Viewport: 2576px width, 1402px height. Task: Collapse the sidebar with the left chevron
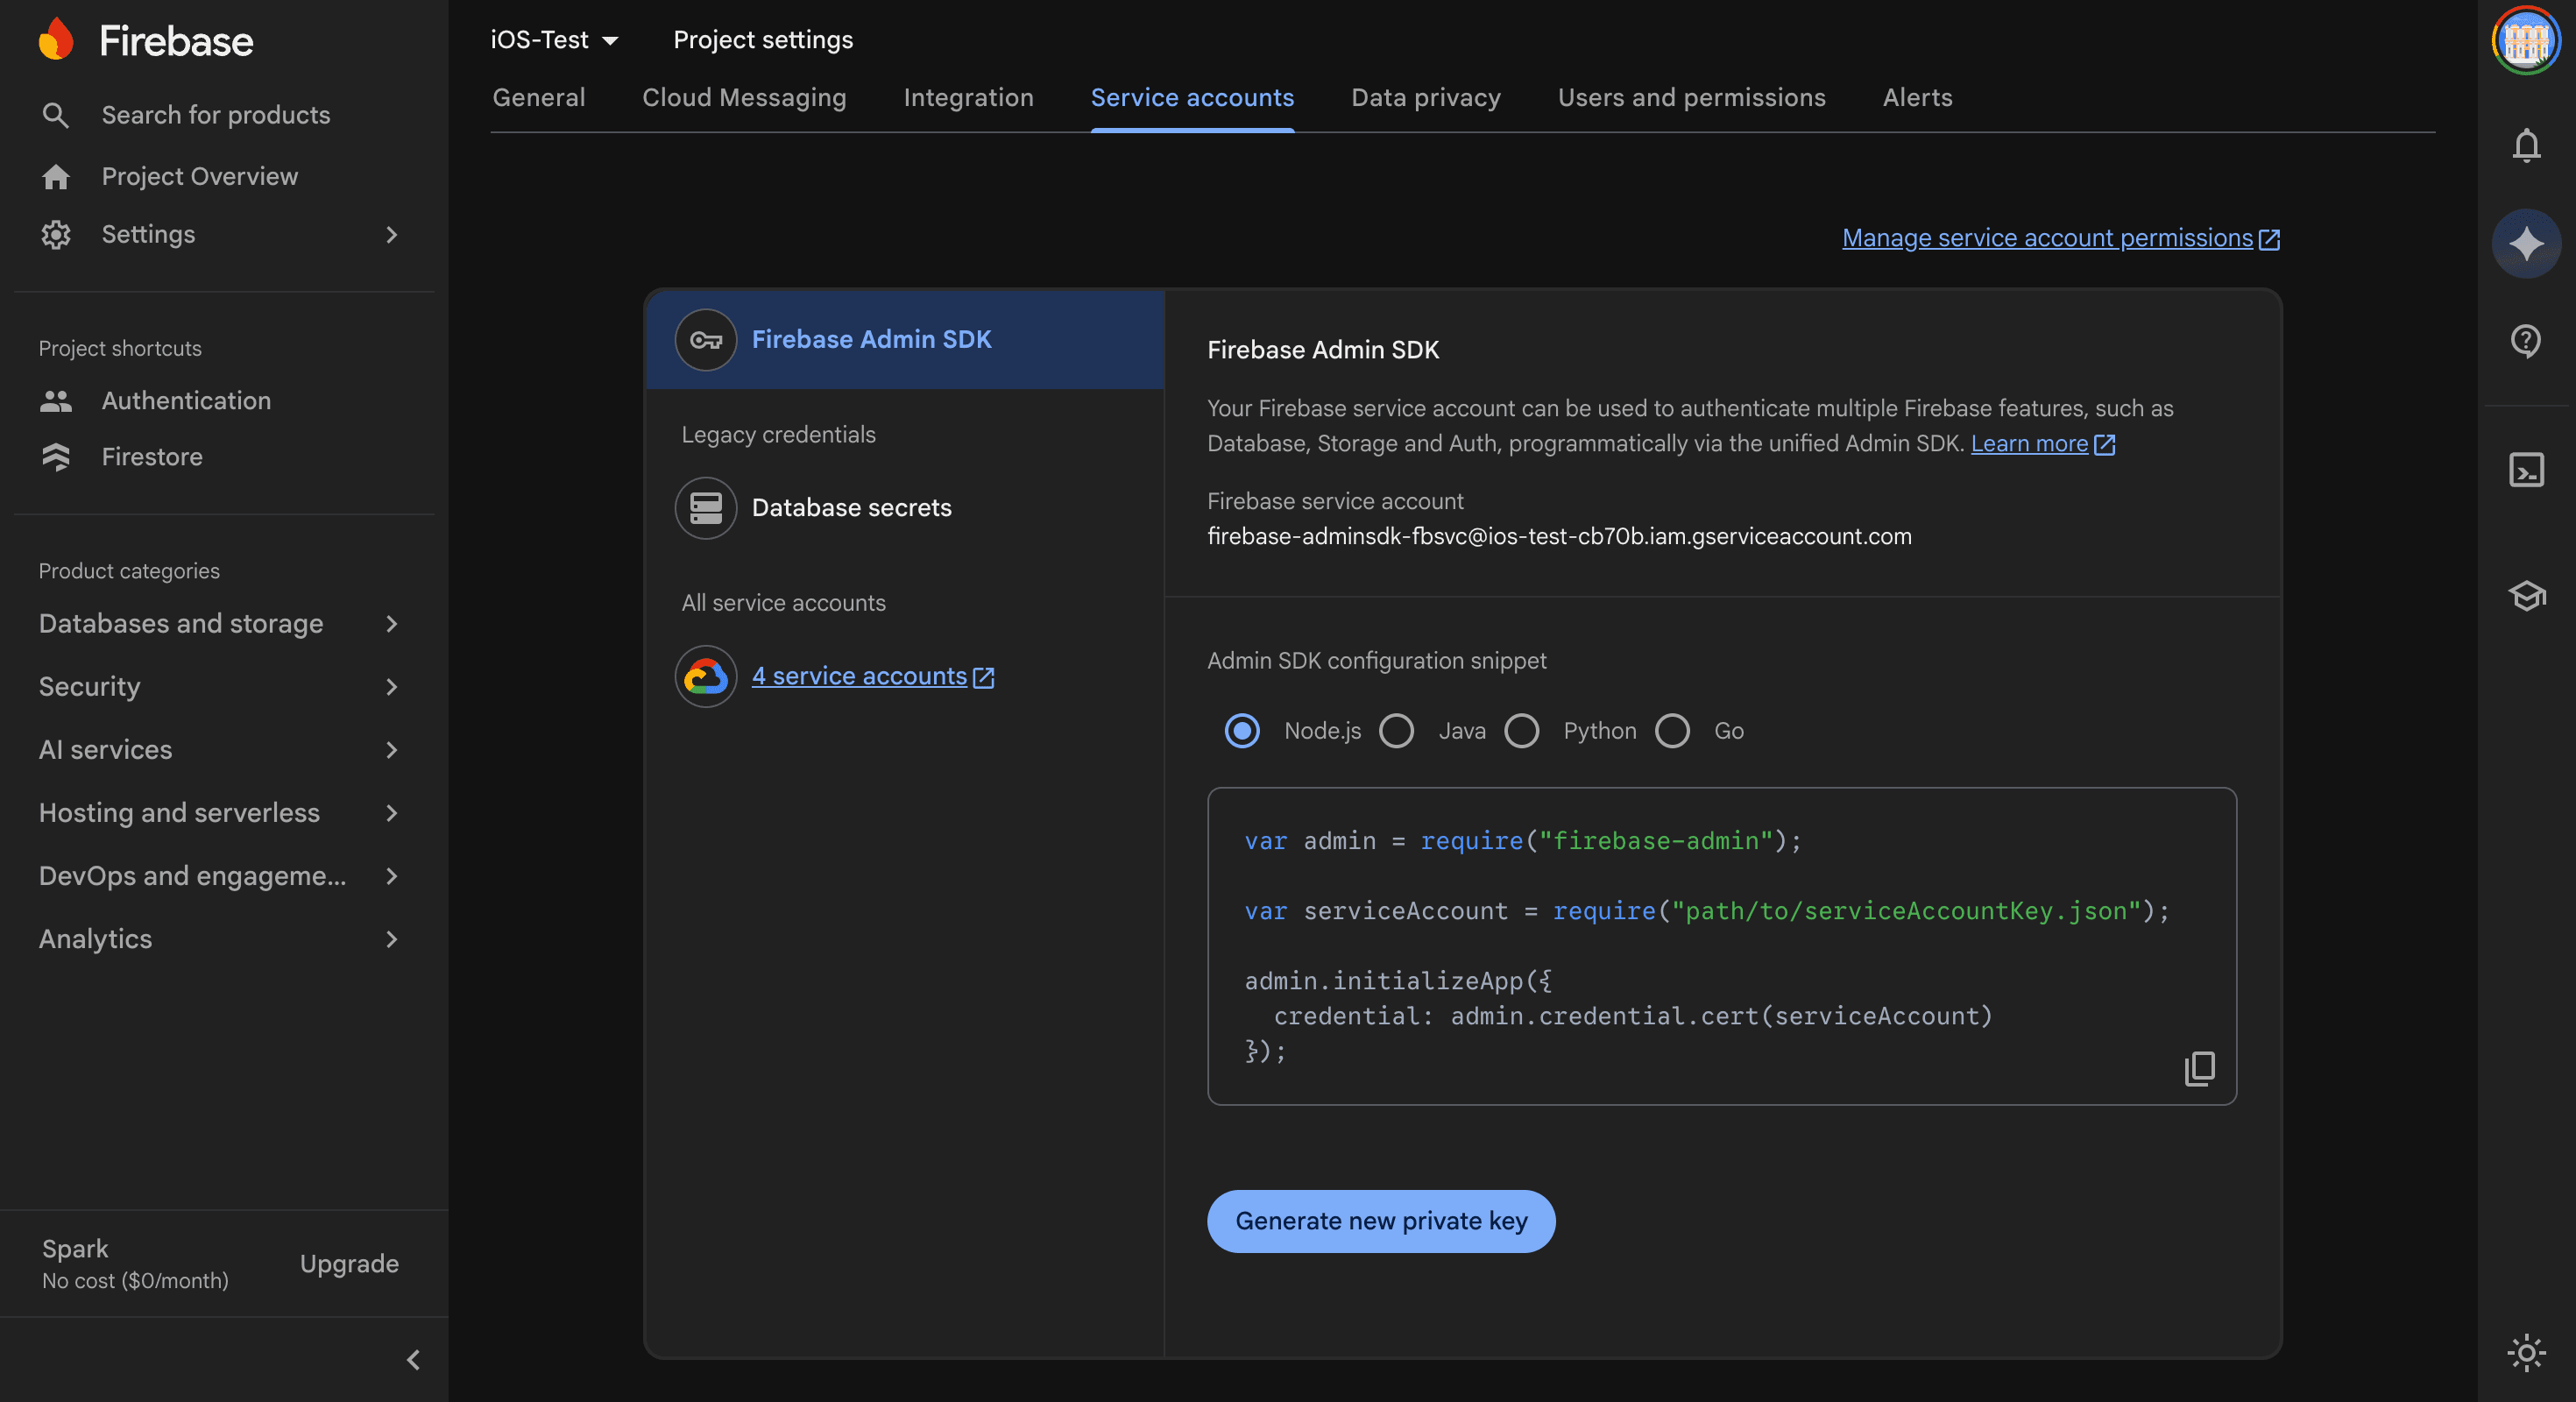[413, 1360]
